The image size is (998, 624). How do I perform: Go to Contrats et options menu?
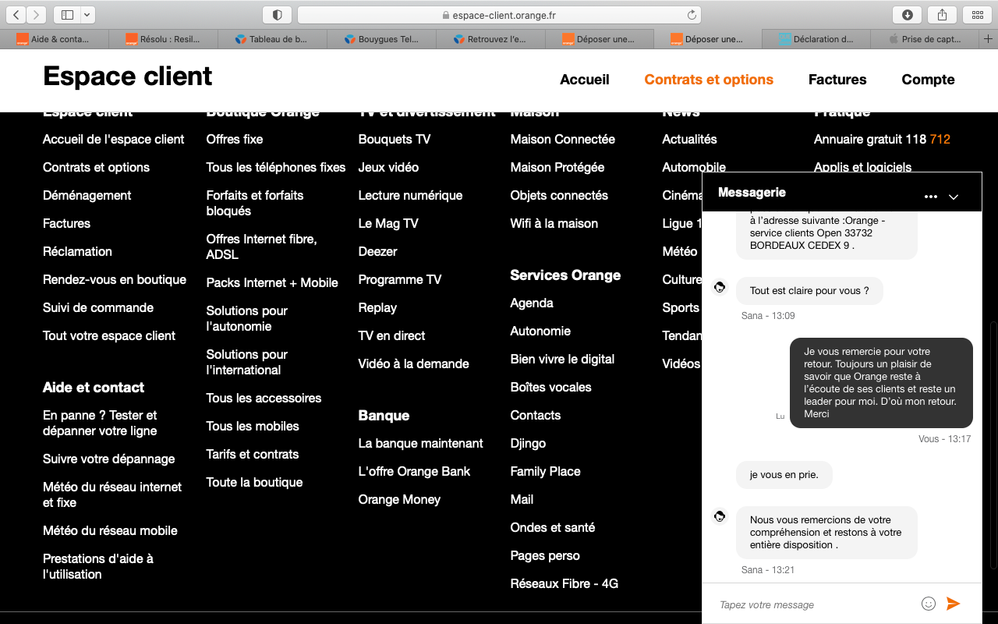click(x=708, y=80)
